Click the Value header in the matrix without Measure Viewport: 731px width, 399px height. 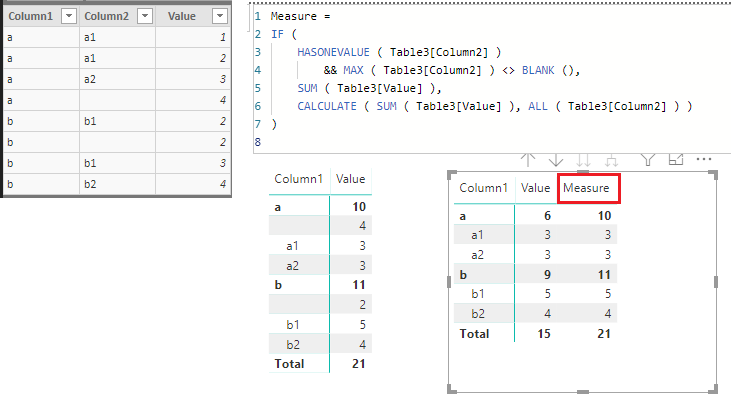pos(351,179)
